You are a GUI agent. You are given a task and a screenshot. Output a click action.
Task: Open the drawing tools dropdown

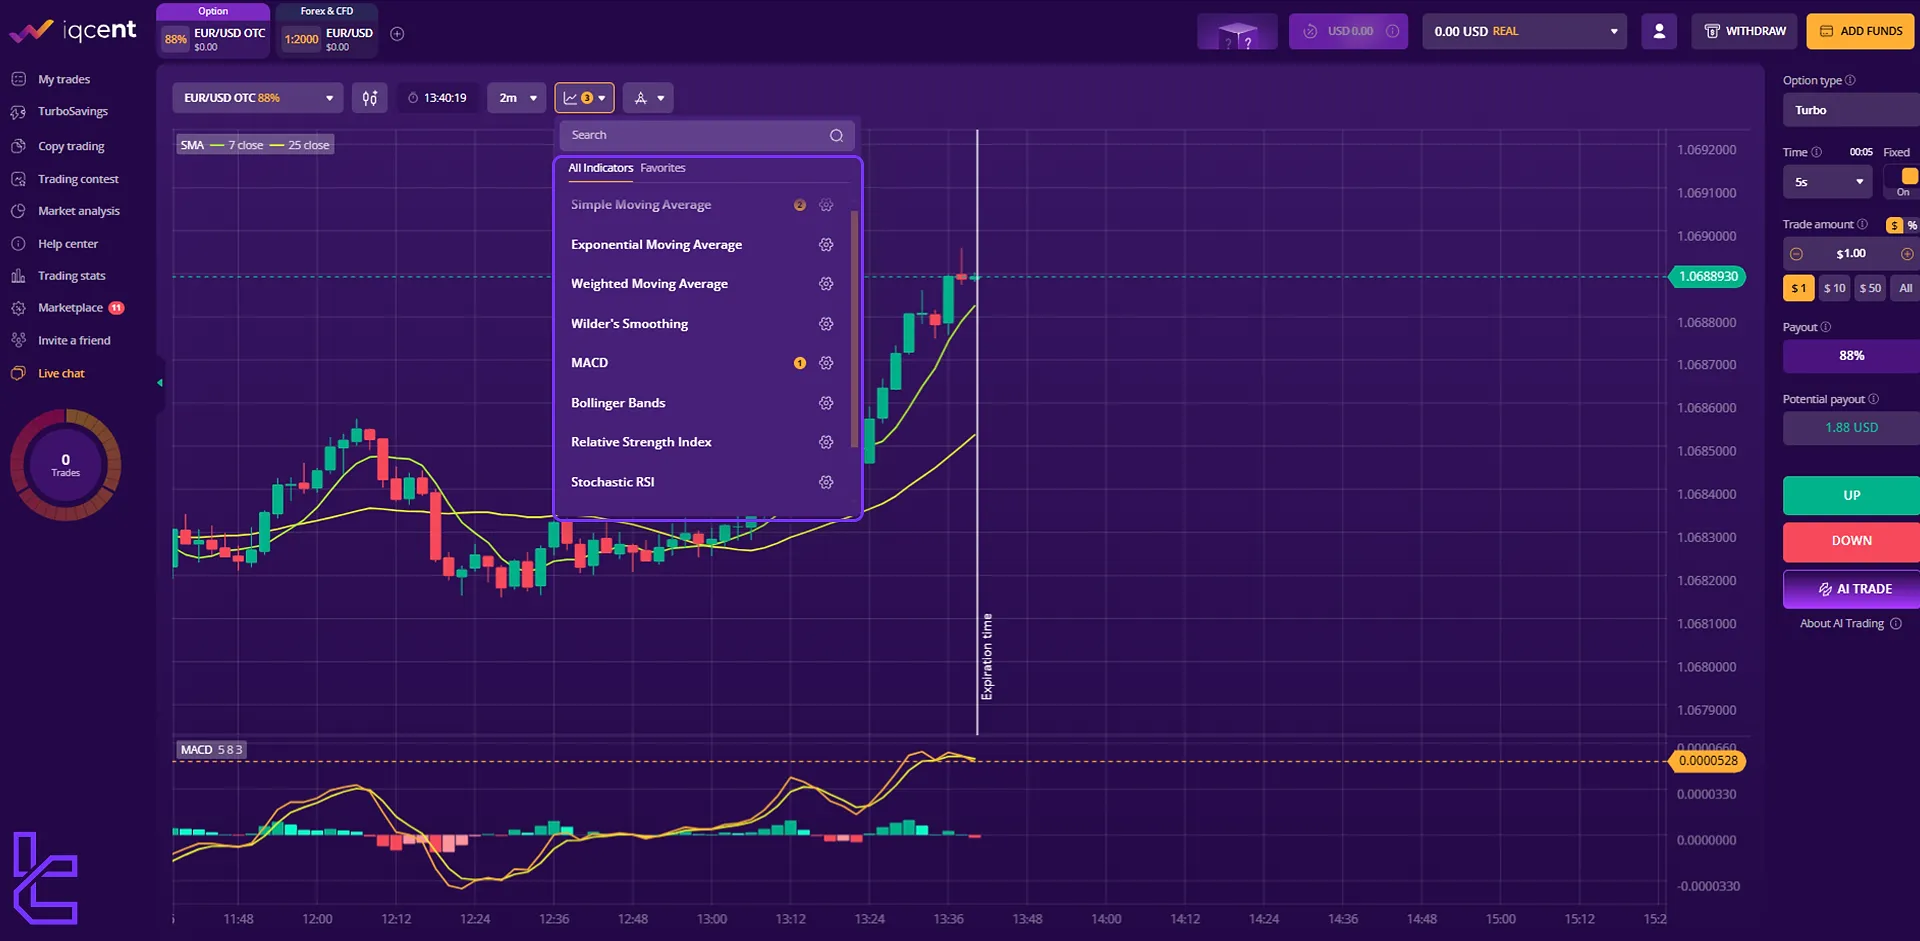[648, 98]
